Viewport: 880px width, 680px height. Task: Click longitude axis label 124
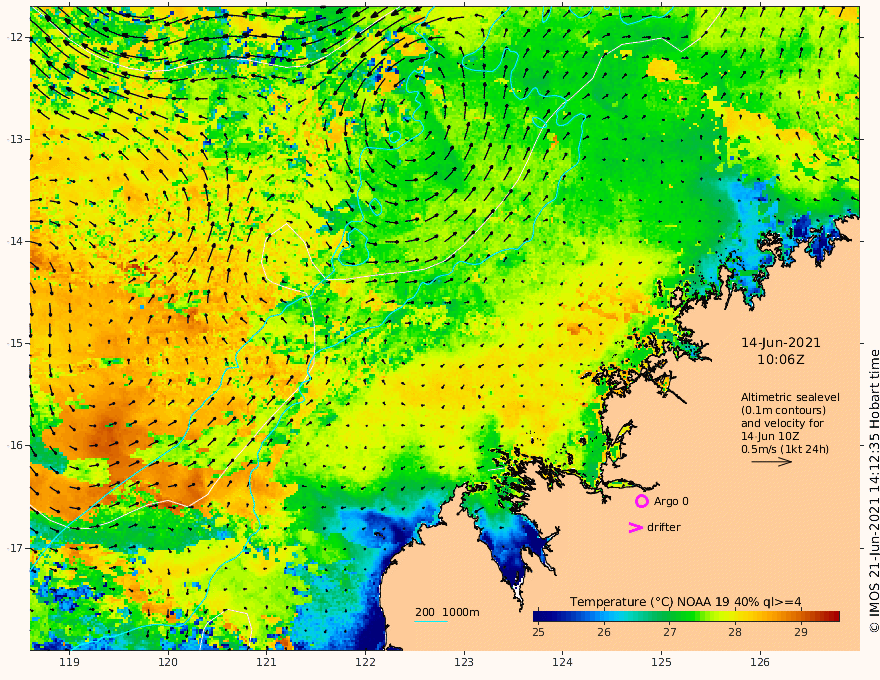[x=562, y=663]
